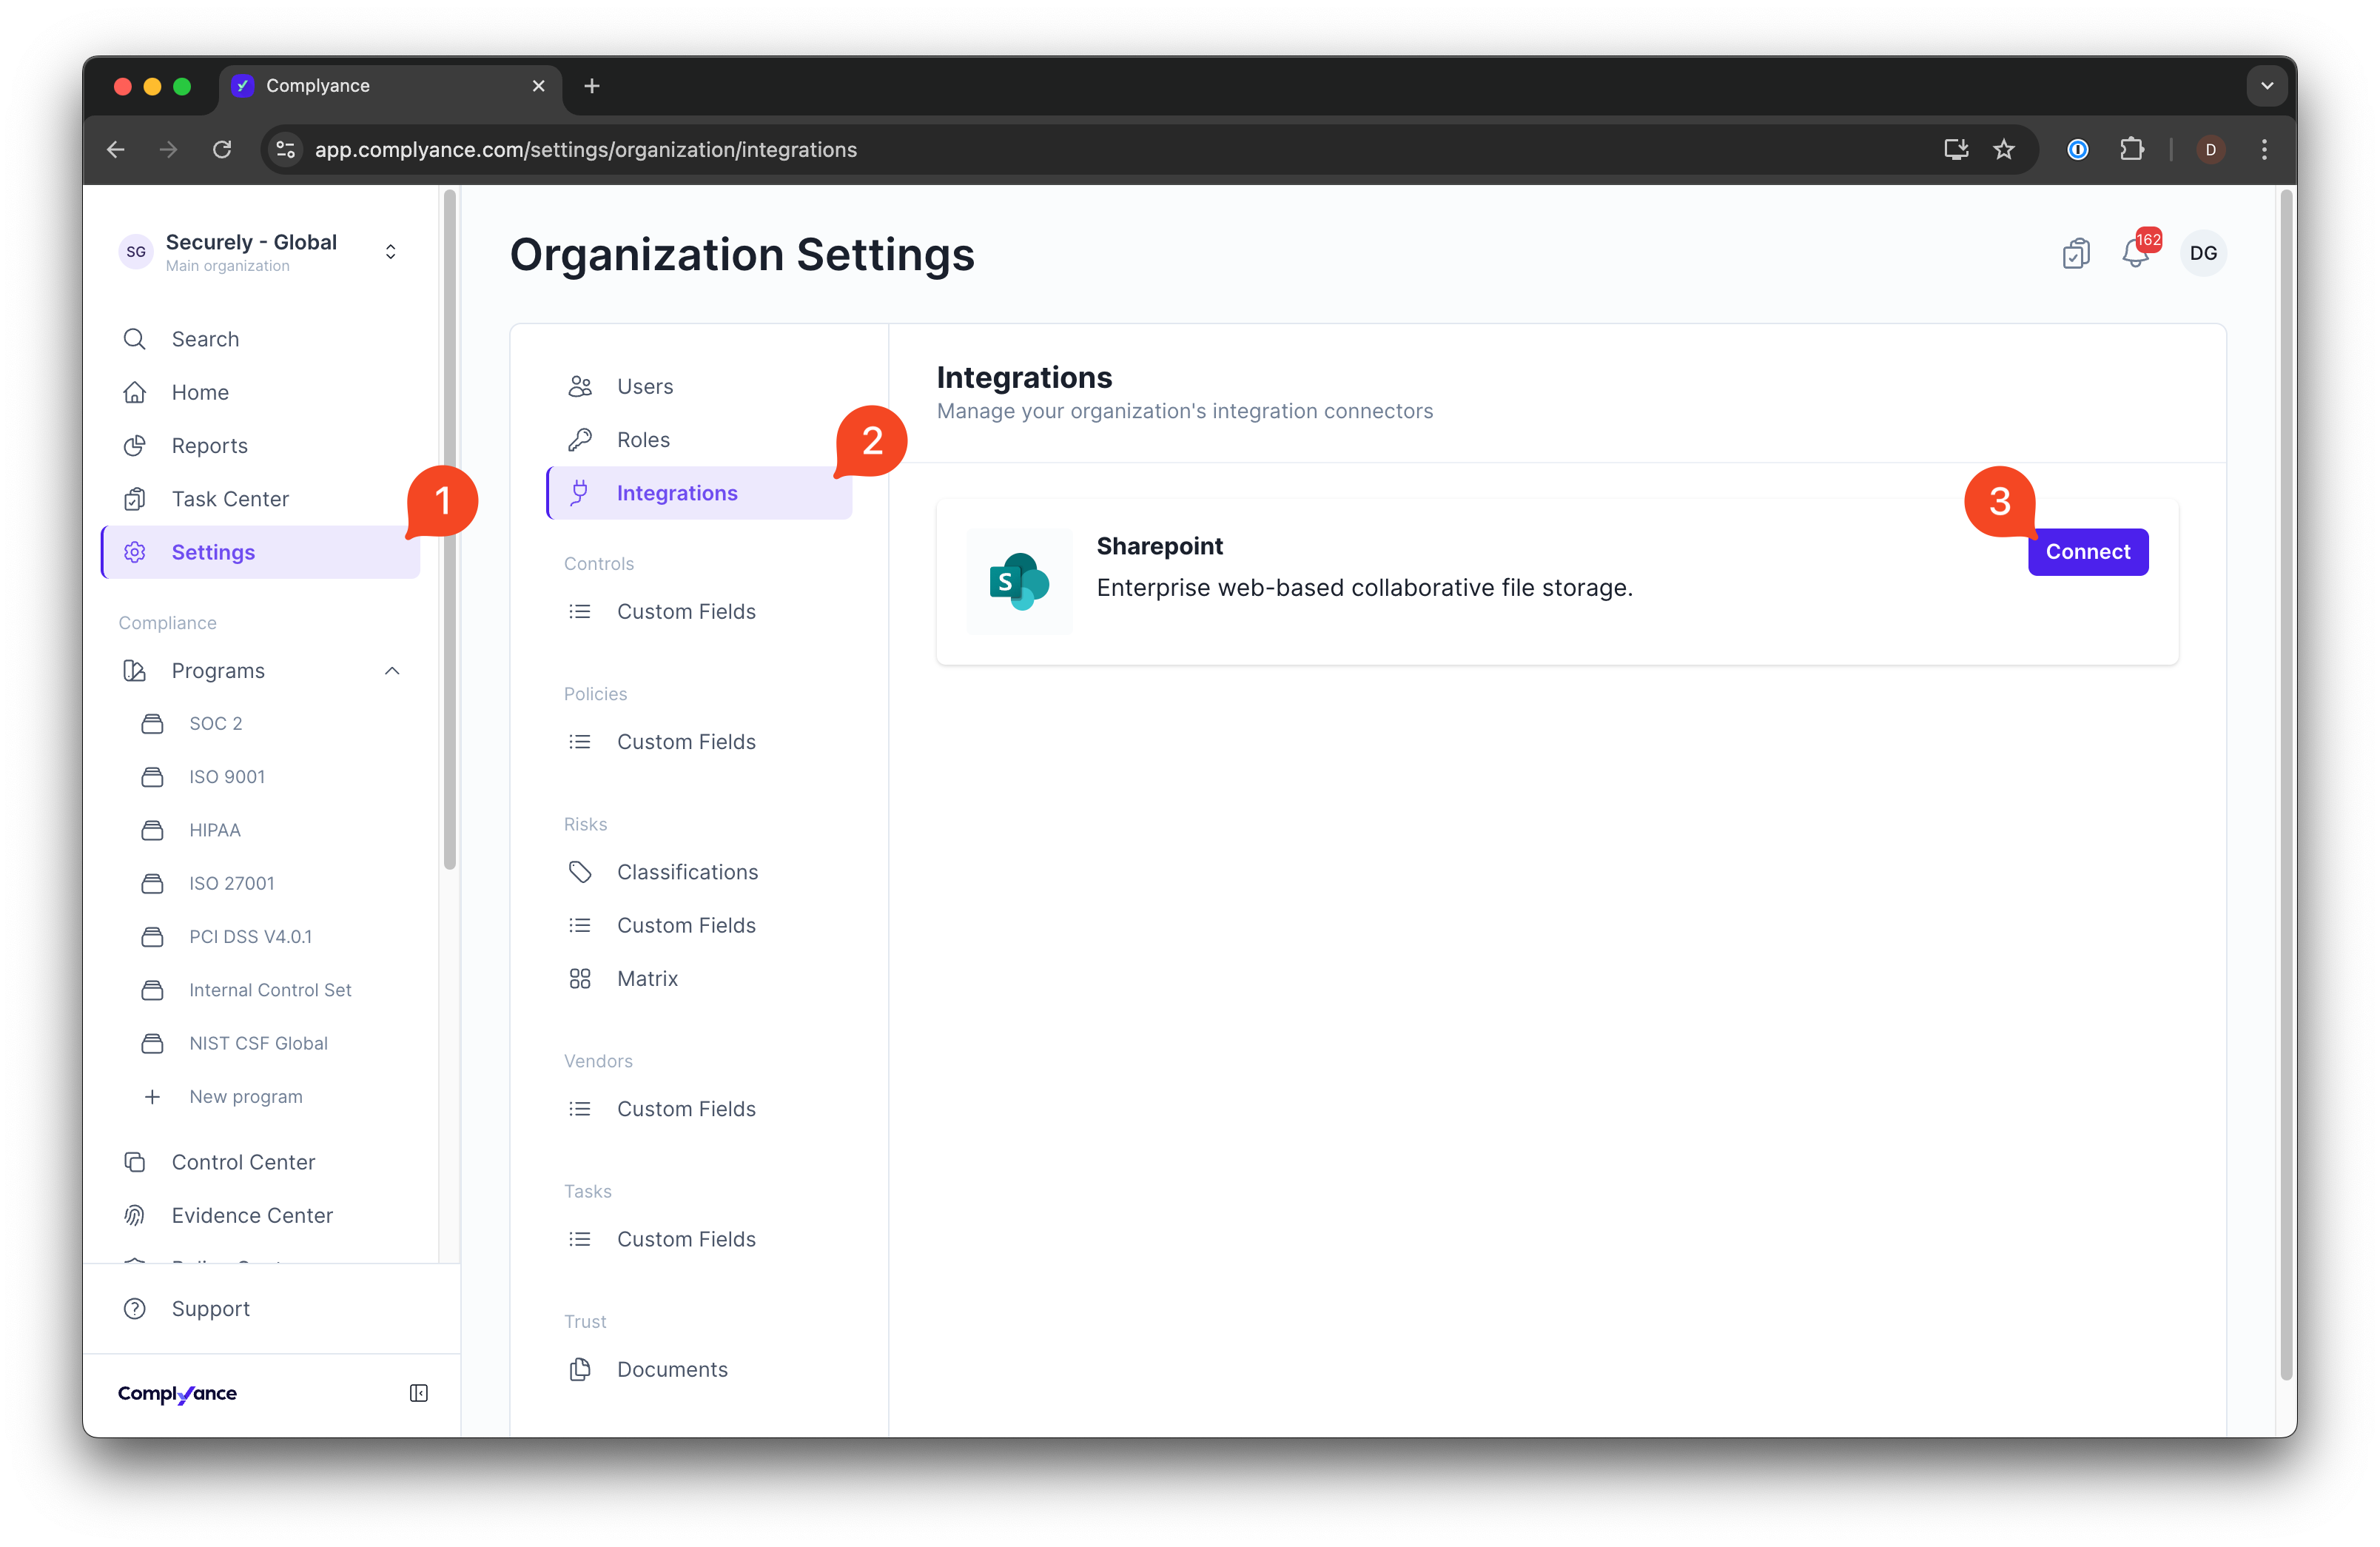This screenshot has height=1547, width=2380.
Task: Open the Sharepoint logo thumbnail
Action: [1019, 581]
